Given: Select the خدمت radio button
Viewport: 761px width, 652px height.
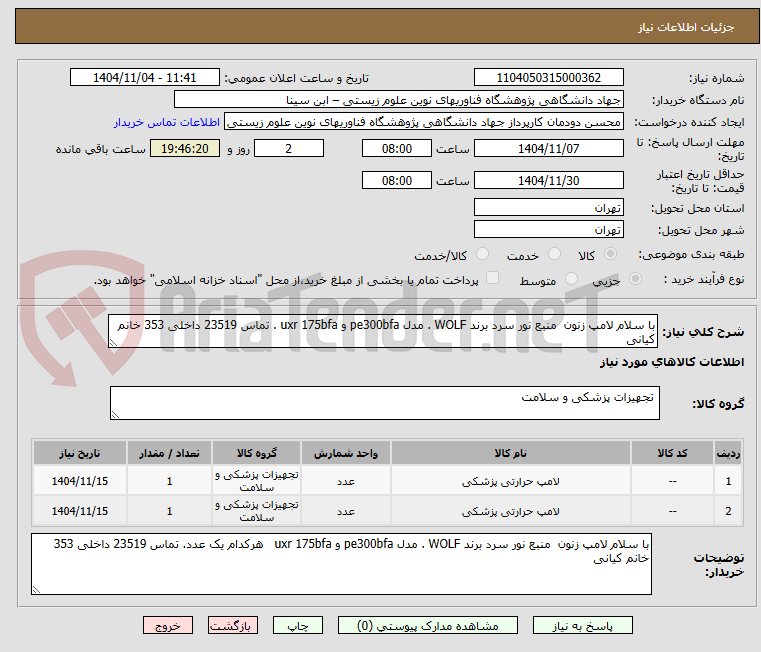Looking at the screenshot, I should 554,253.
